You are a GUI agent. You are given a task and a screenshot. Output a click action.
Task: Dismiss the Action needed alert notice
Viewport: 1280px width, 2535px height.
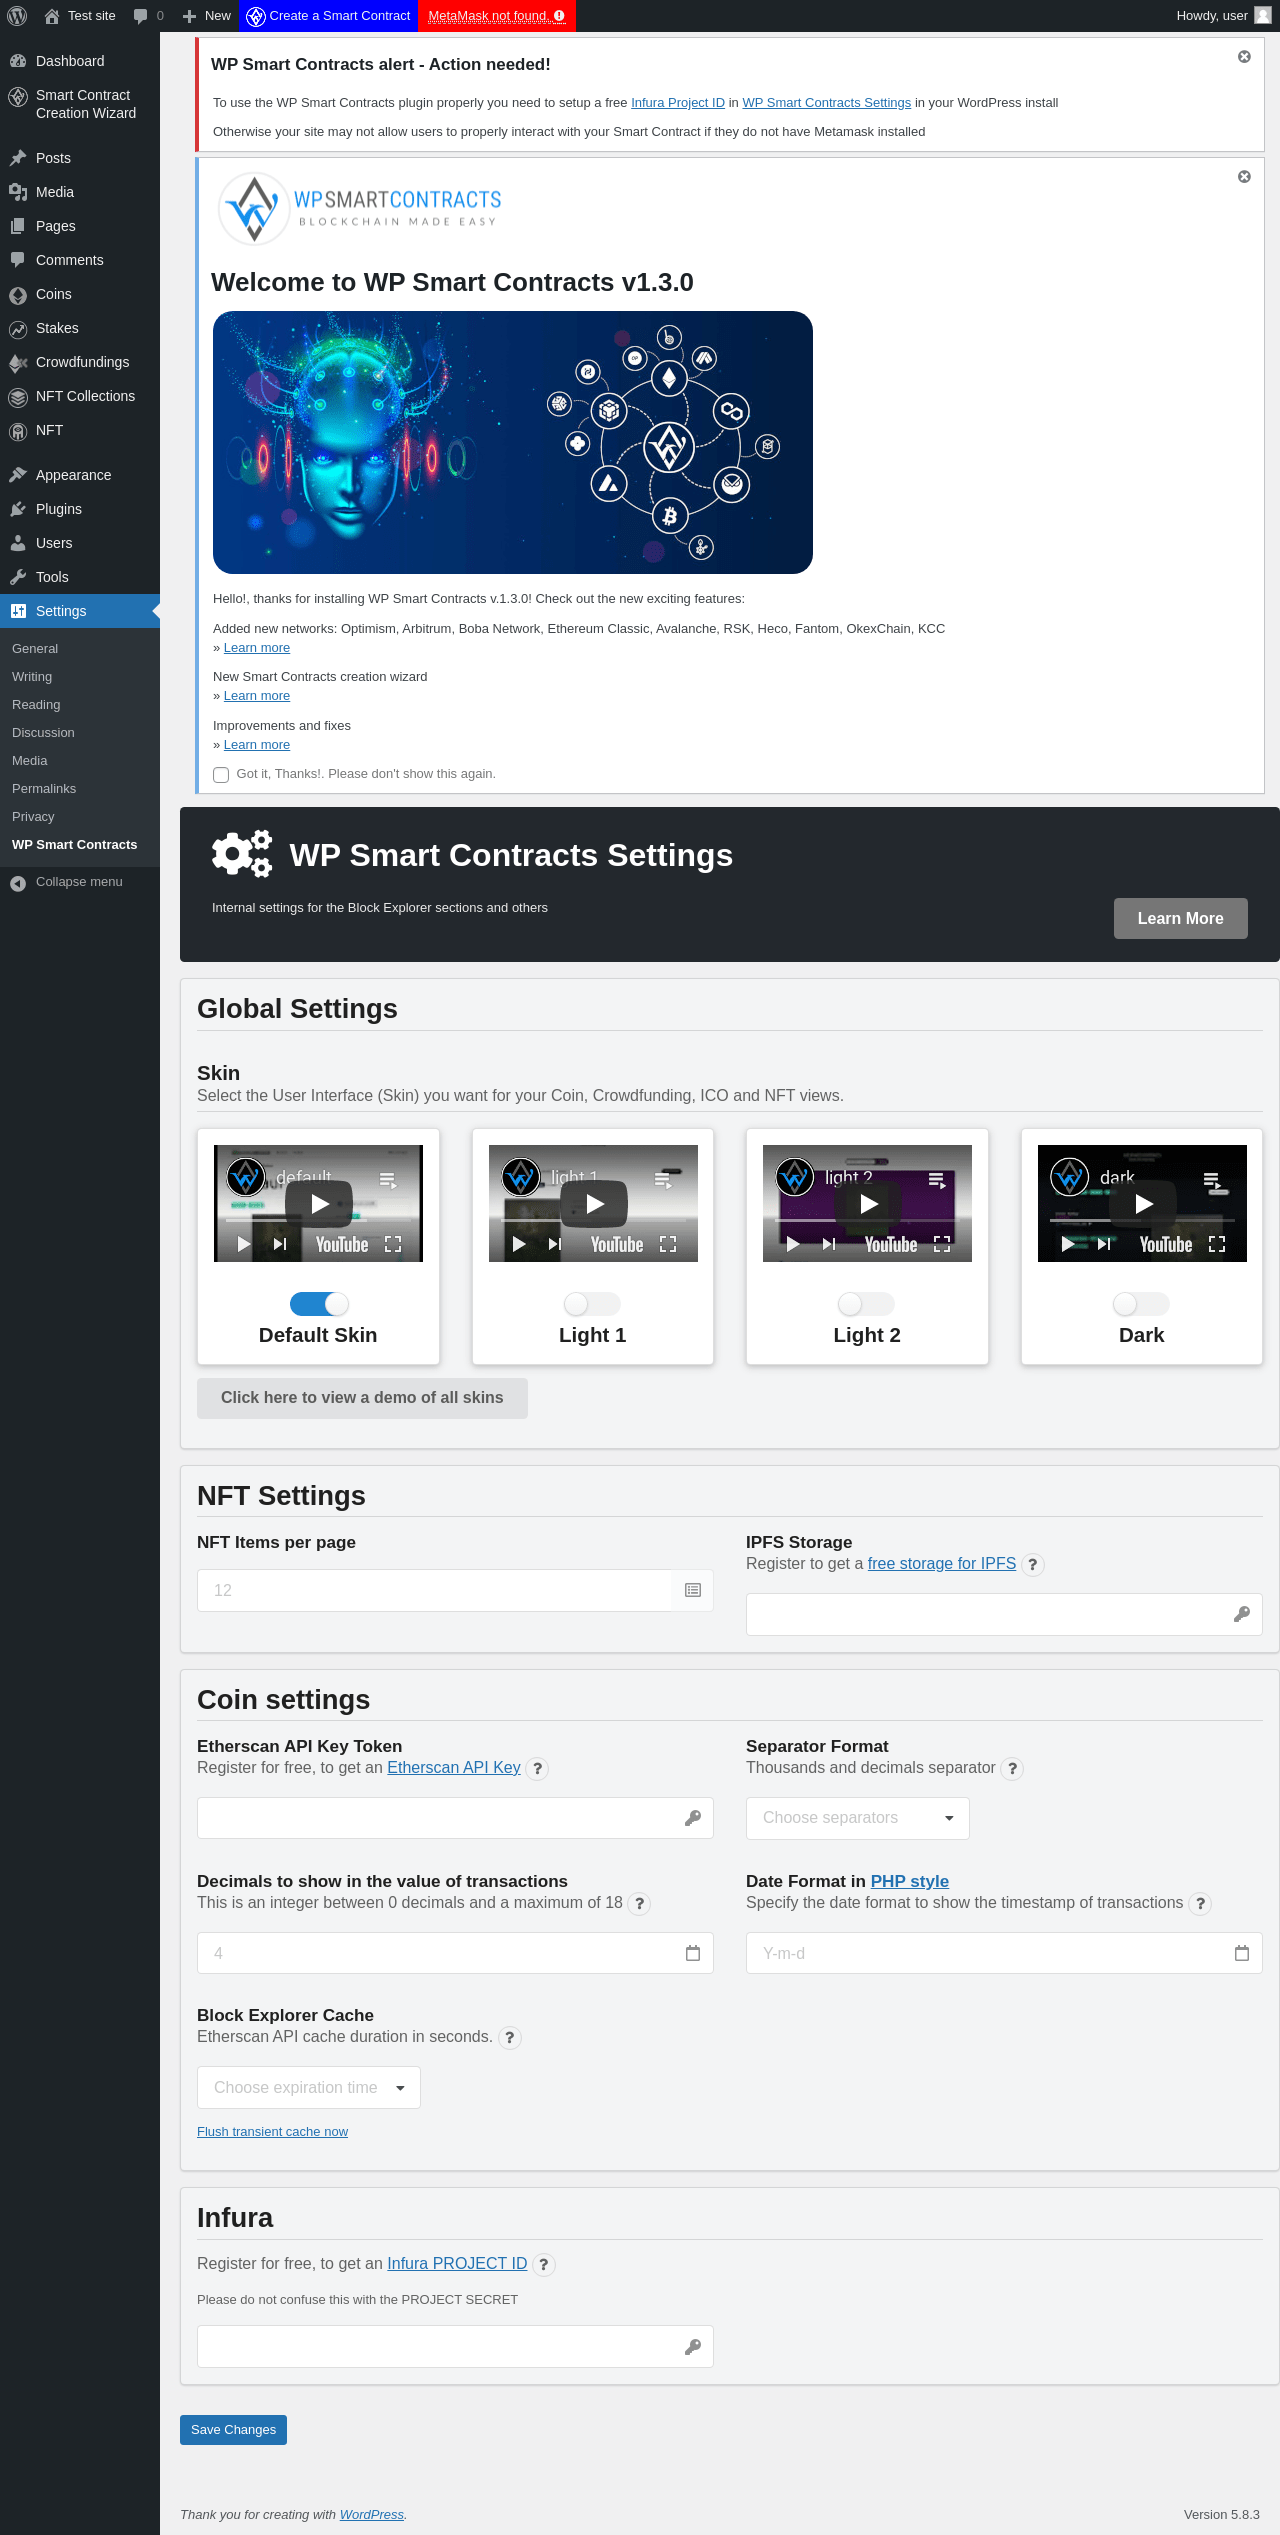tap(1244, 57)
